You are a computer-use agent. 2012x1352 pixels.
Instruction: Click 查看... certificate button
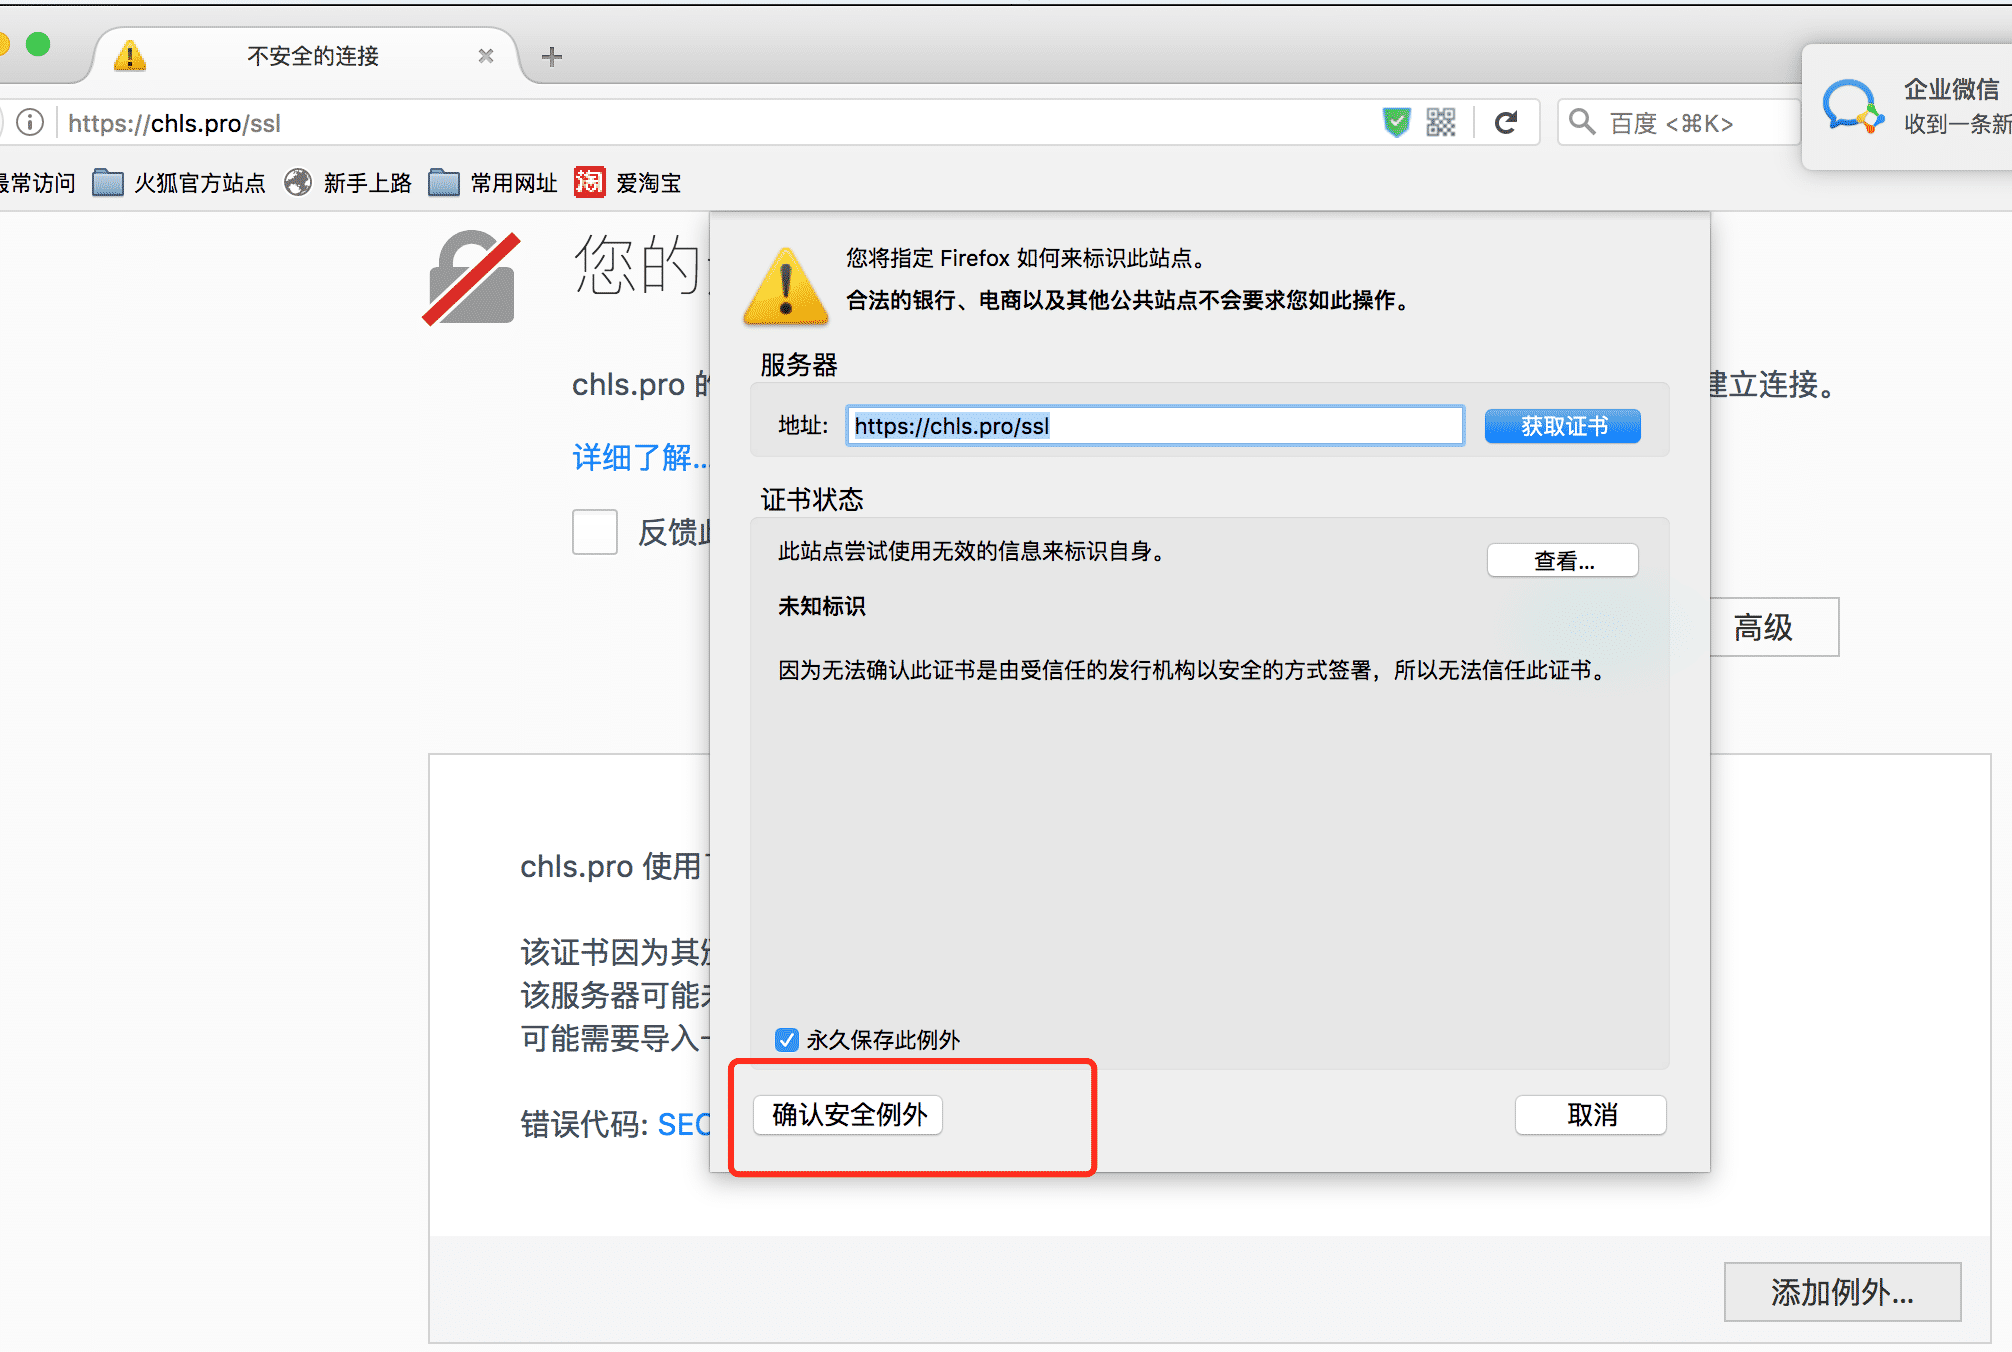[x=1562, y=561]
